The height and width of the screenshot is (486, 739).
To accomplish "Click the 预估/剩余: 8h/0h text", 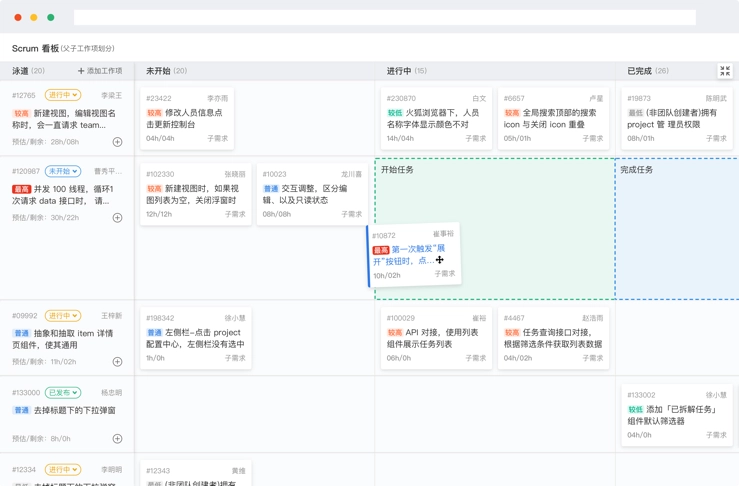I will pos(41,438).
